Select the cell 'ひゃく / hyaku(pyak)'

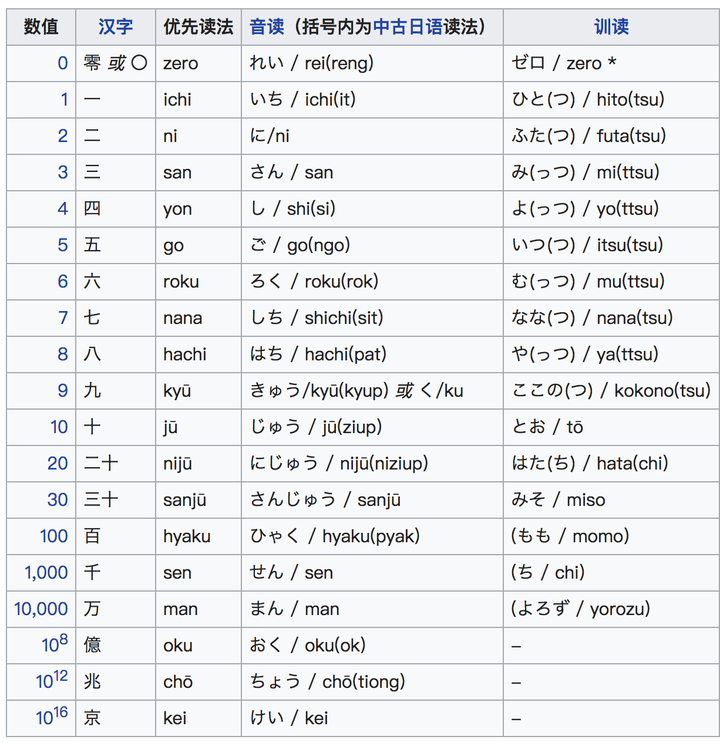click(x=372, y=536)
